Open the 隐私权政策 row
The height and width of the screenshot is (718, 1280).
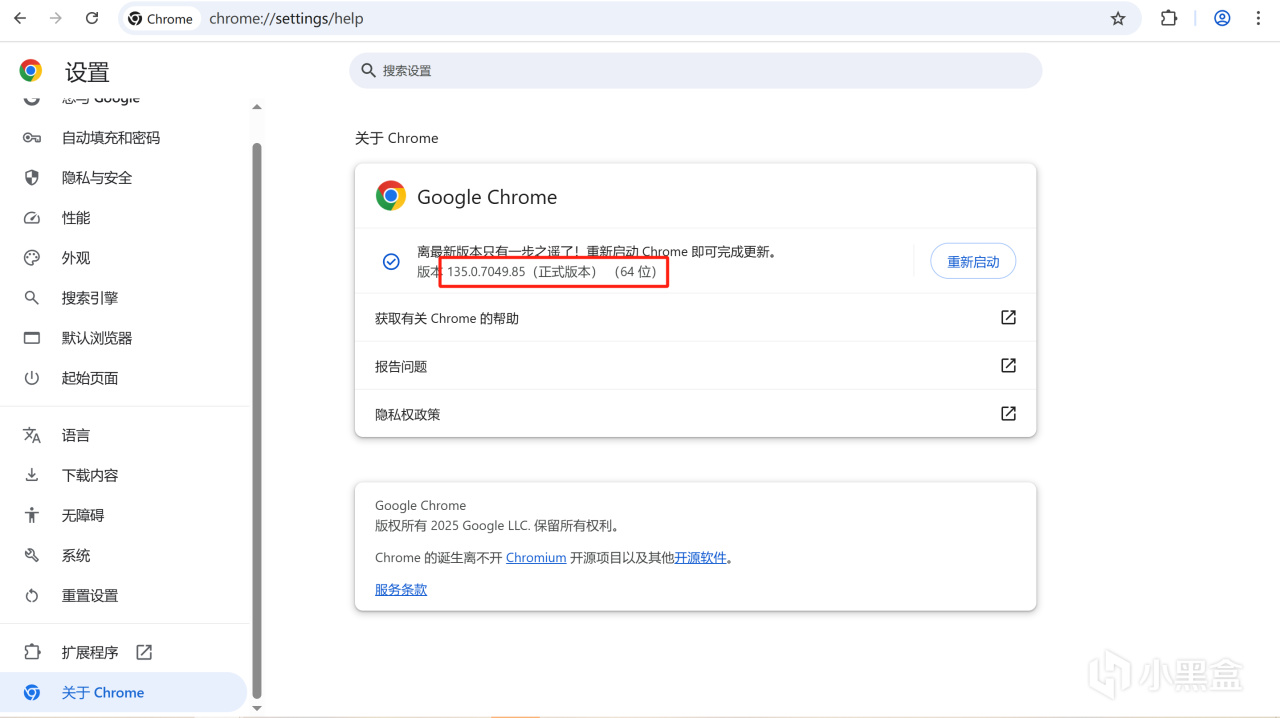[x=695, y=414]
